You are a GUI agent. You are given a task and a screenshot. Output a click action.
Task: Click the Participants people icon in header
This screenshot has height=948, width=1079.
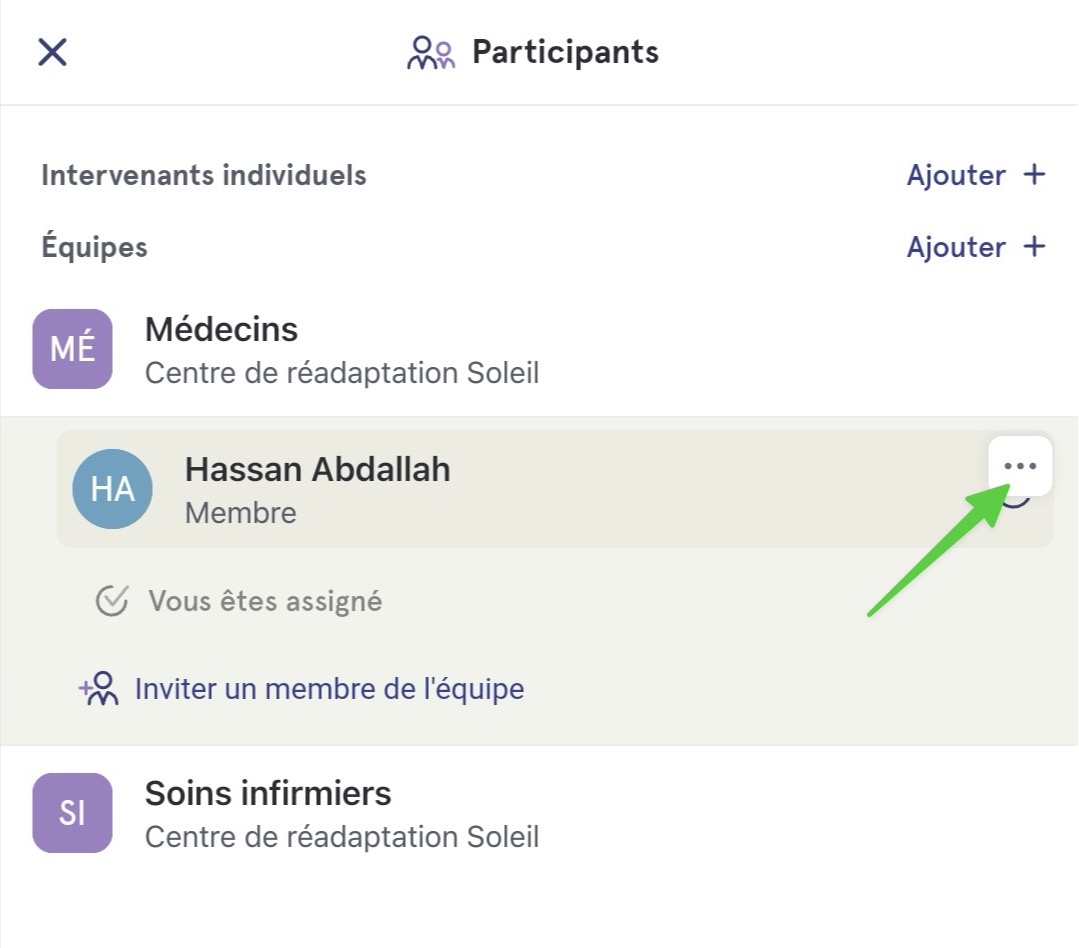431,53
